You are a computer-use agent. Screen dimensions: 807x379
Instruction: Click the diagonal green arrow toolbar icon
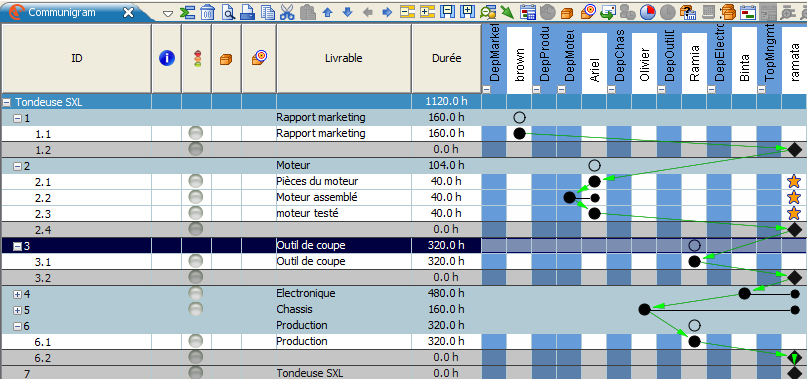pyautogui.click(x=507, y=12)
